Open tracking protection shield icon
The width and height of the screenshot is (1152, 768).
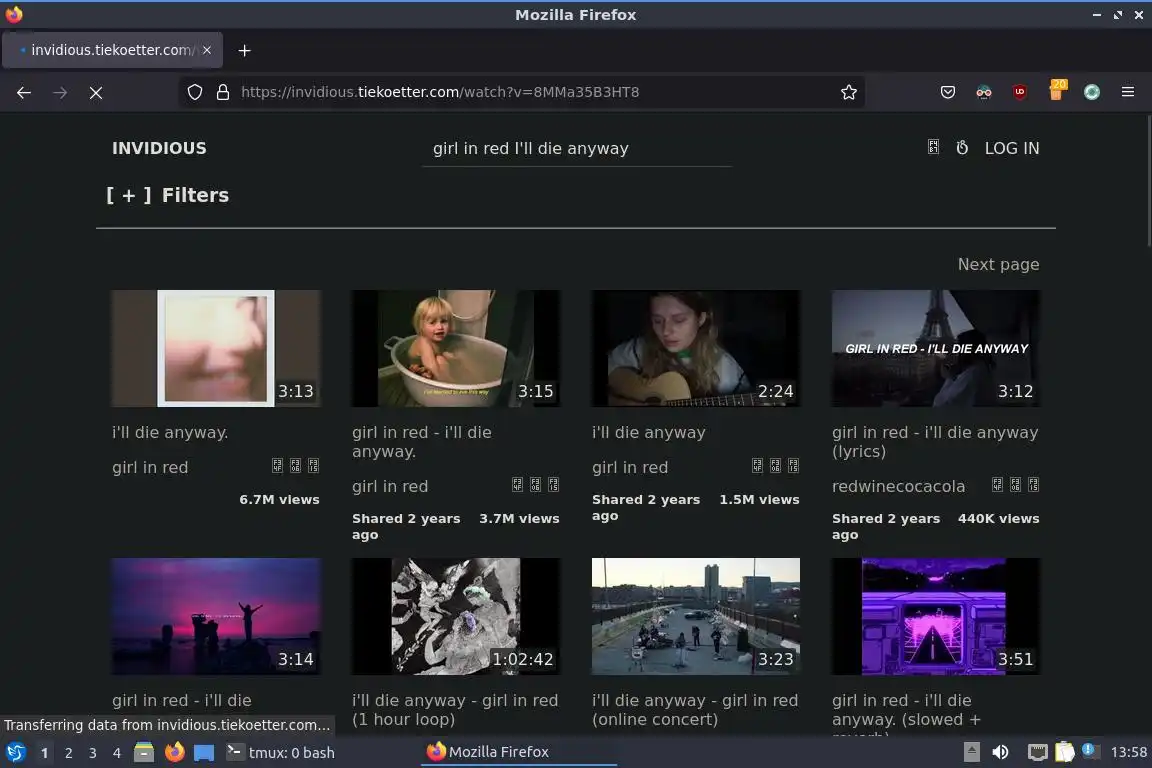[195, 92]
